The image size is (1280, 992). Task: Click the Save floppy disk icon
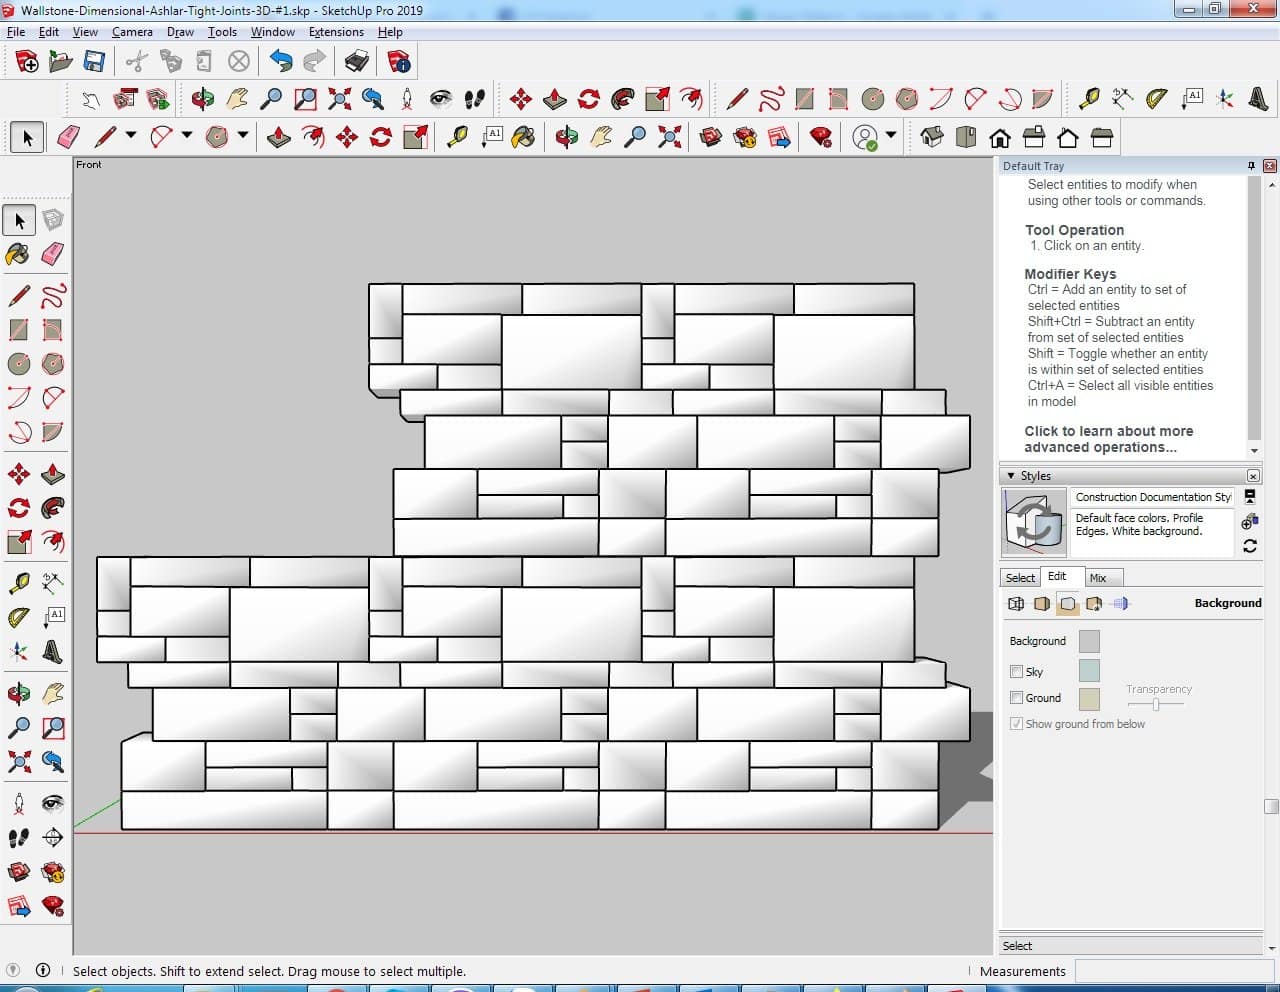pyautogui.click(x=94, y=62)
